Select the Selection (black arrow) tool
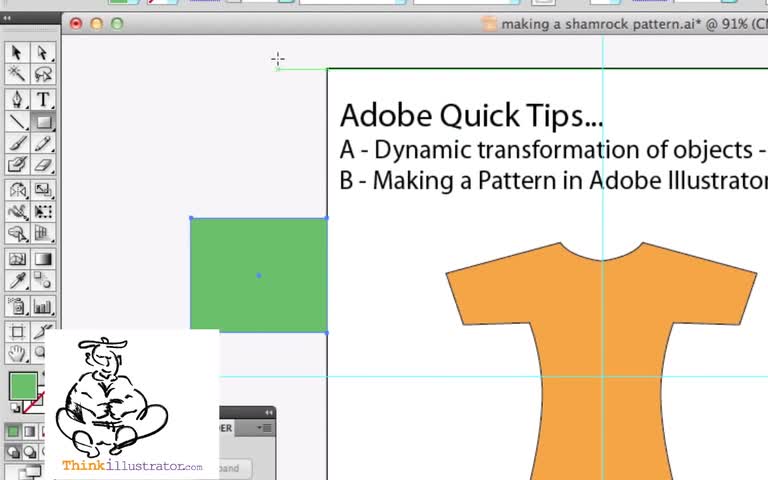This screenshot has height=480, width=768. pyautogui.click(x=17, y=52)
